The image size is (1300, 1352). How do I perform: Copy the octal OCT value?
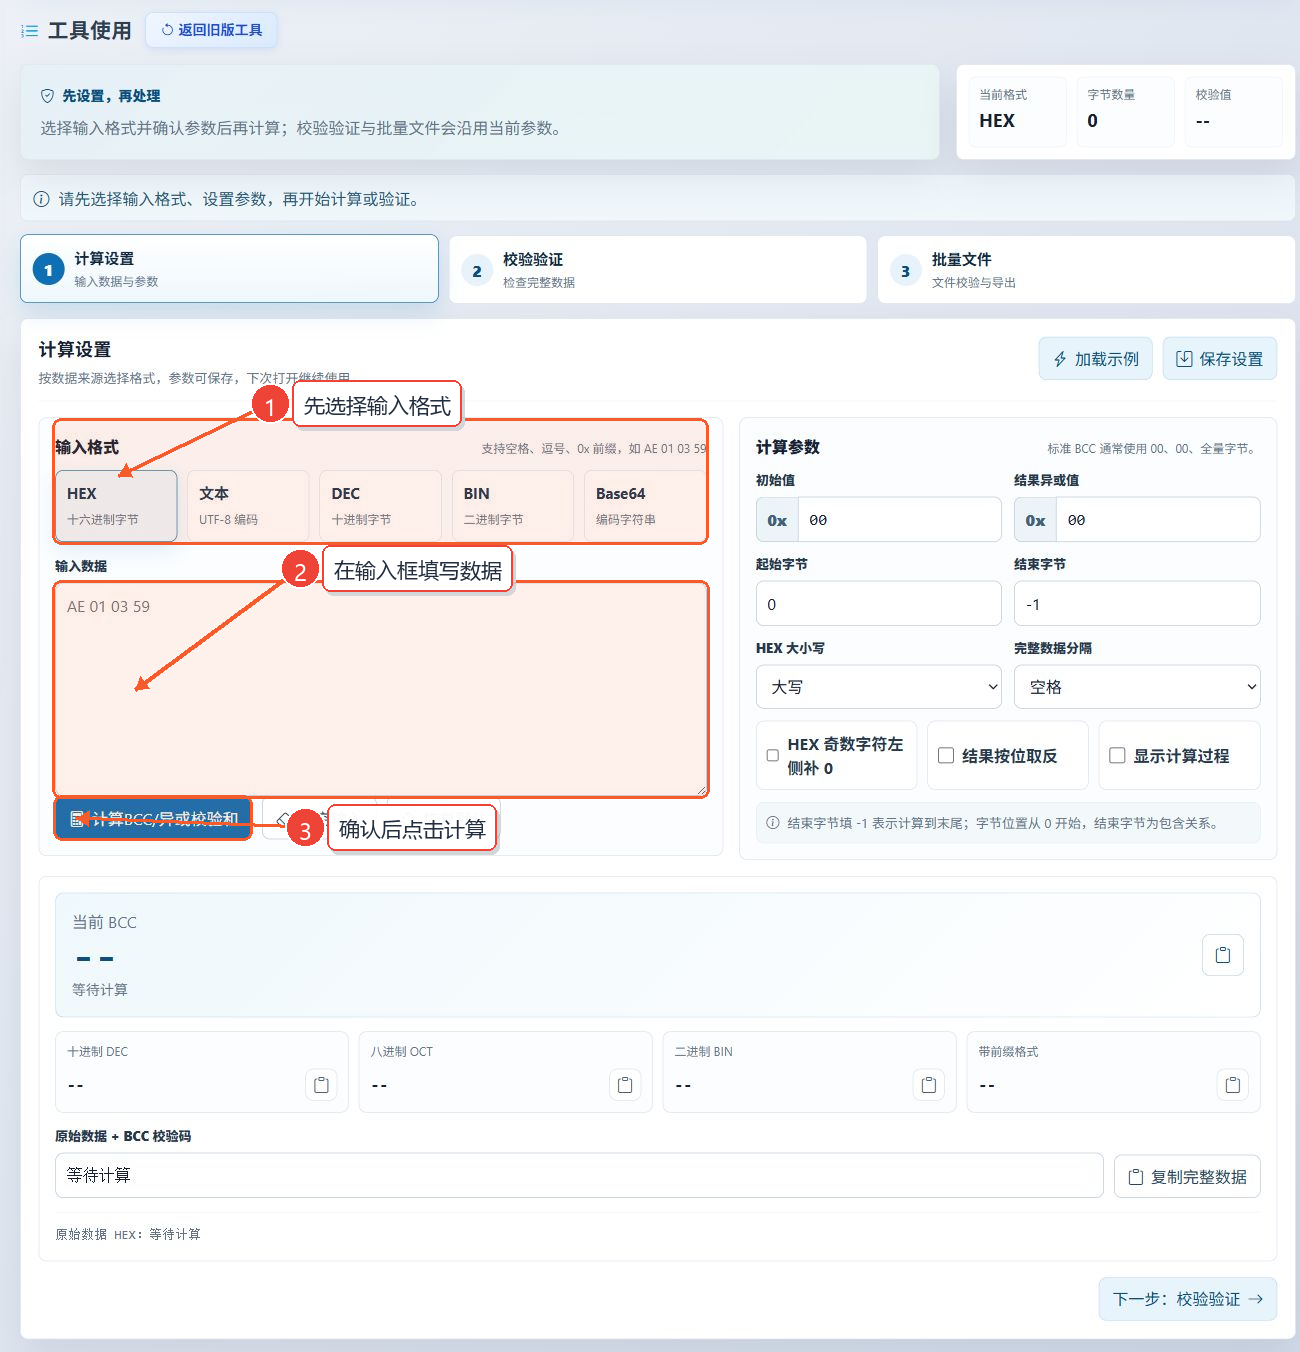pos(625,1085)
